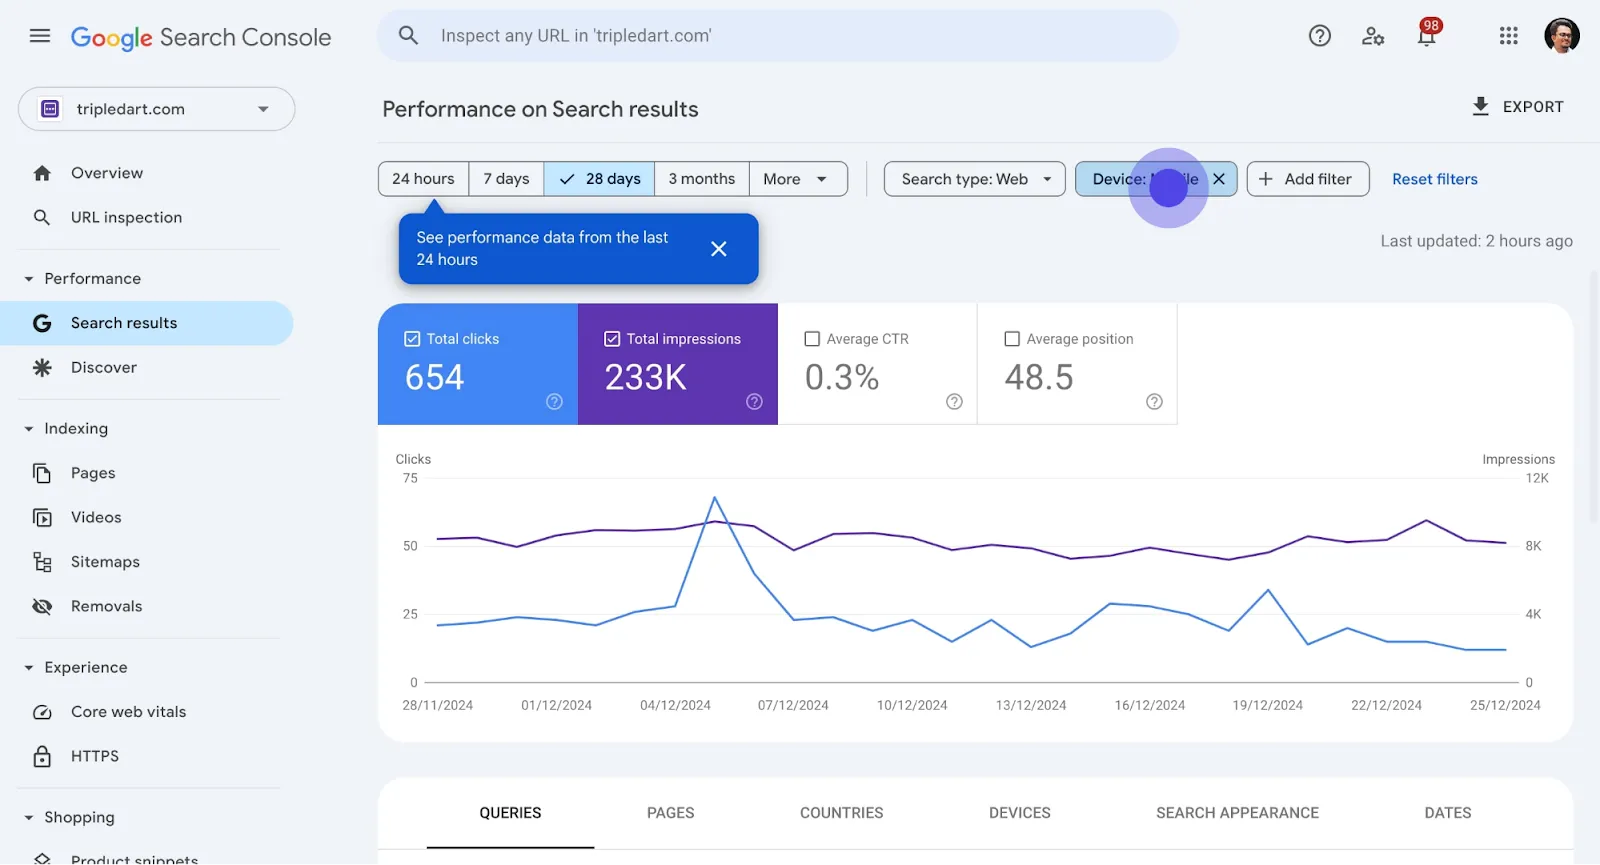Uncheck the Total impressions checkbox

click(x=612, y=339)
